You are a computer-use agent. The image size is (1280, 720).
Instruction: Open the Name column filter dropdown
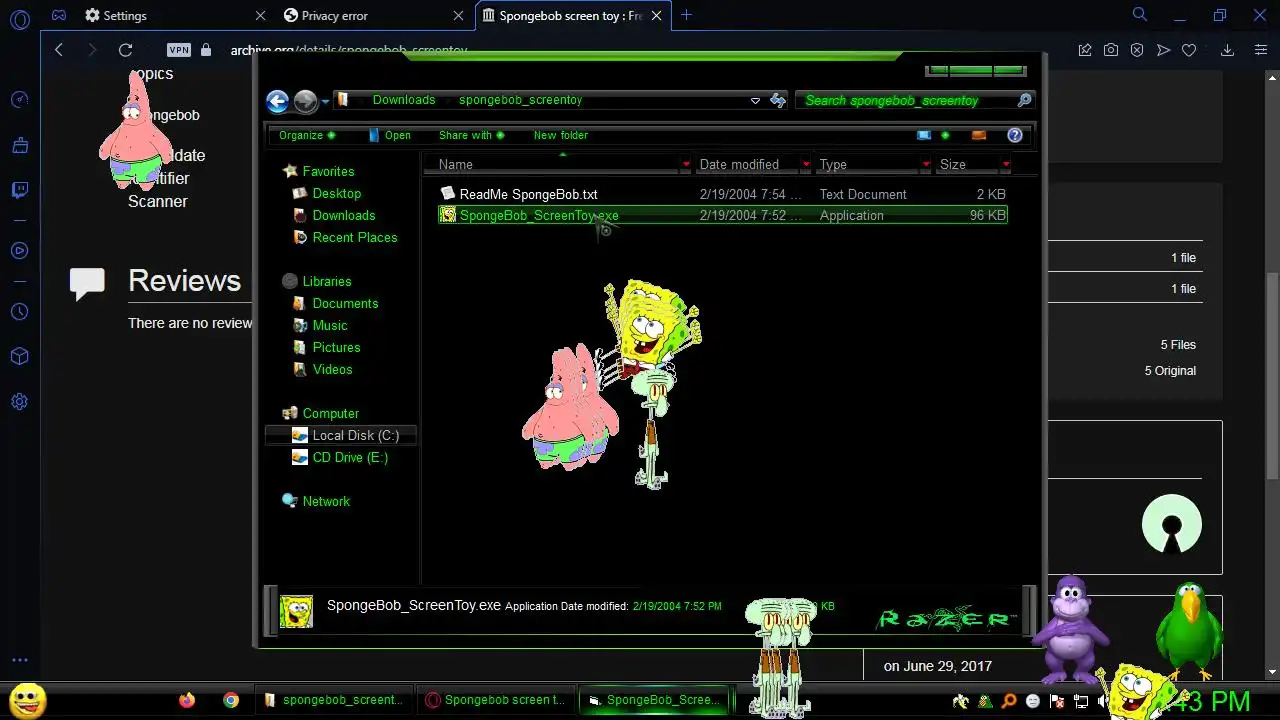tap(686, 164)
